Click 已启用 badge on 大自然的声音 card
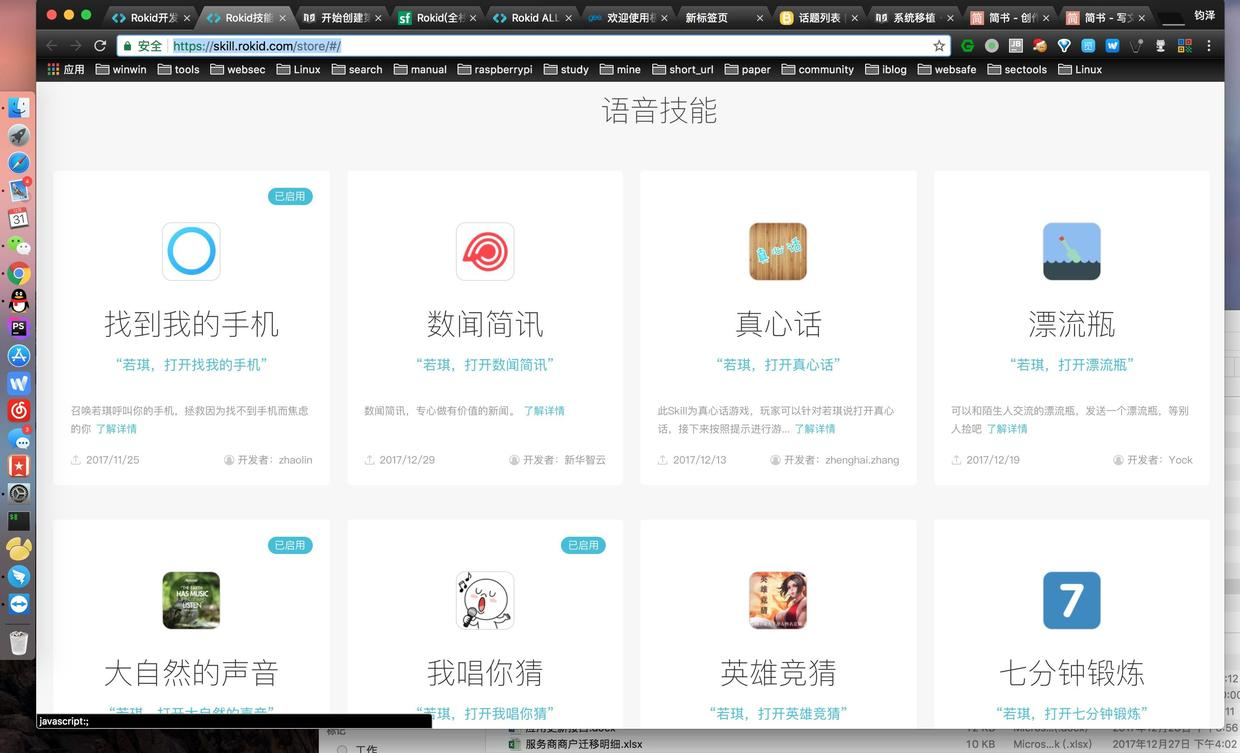Image resolution: width=1240 pixels, height=753 pixels. click(x=290, y=546)
